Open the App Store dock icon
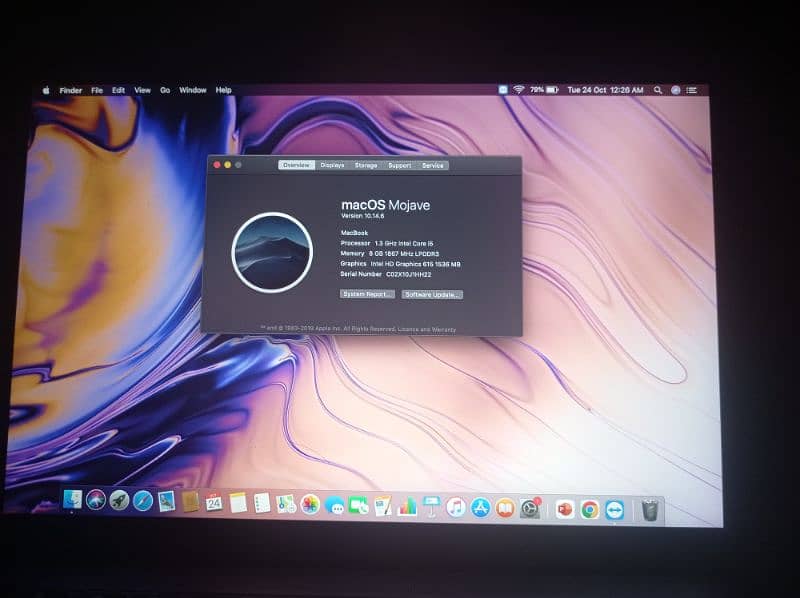The width and height of the screenshot is (800, 598). 480,508
